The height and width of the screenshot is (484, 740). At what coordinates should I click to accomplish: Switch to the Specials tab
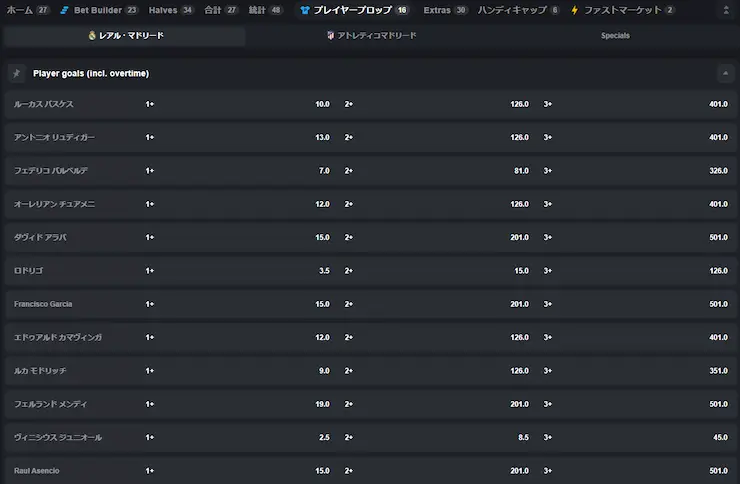[x=615, y=36]
